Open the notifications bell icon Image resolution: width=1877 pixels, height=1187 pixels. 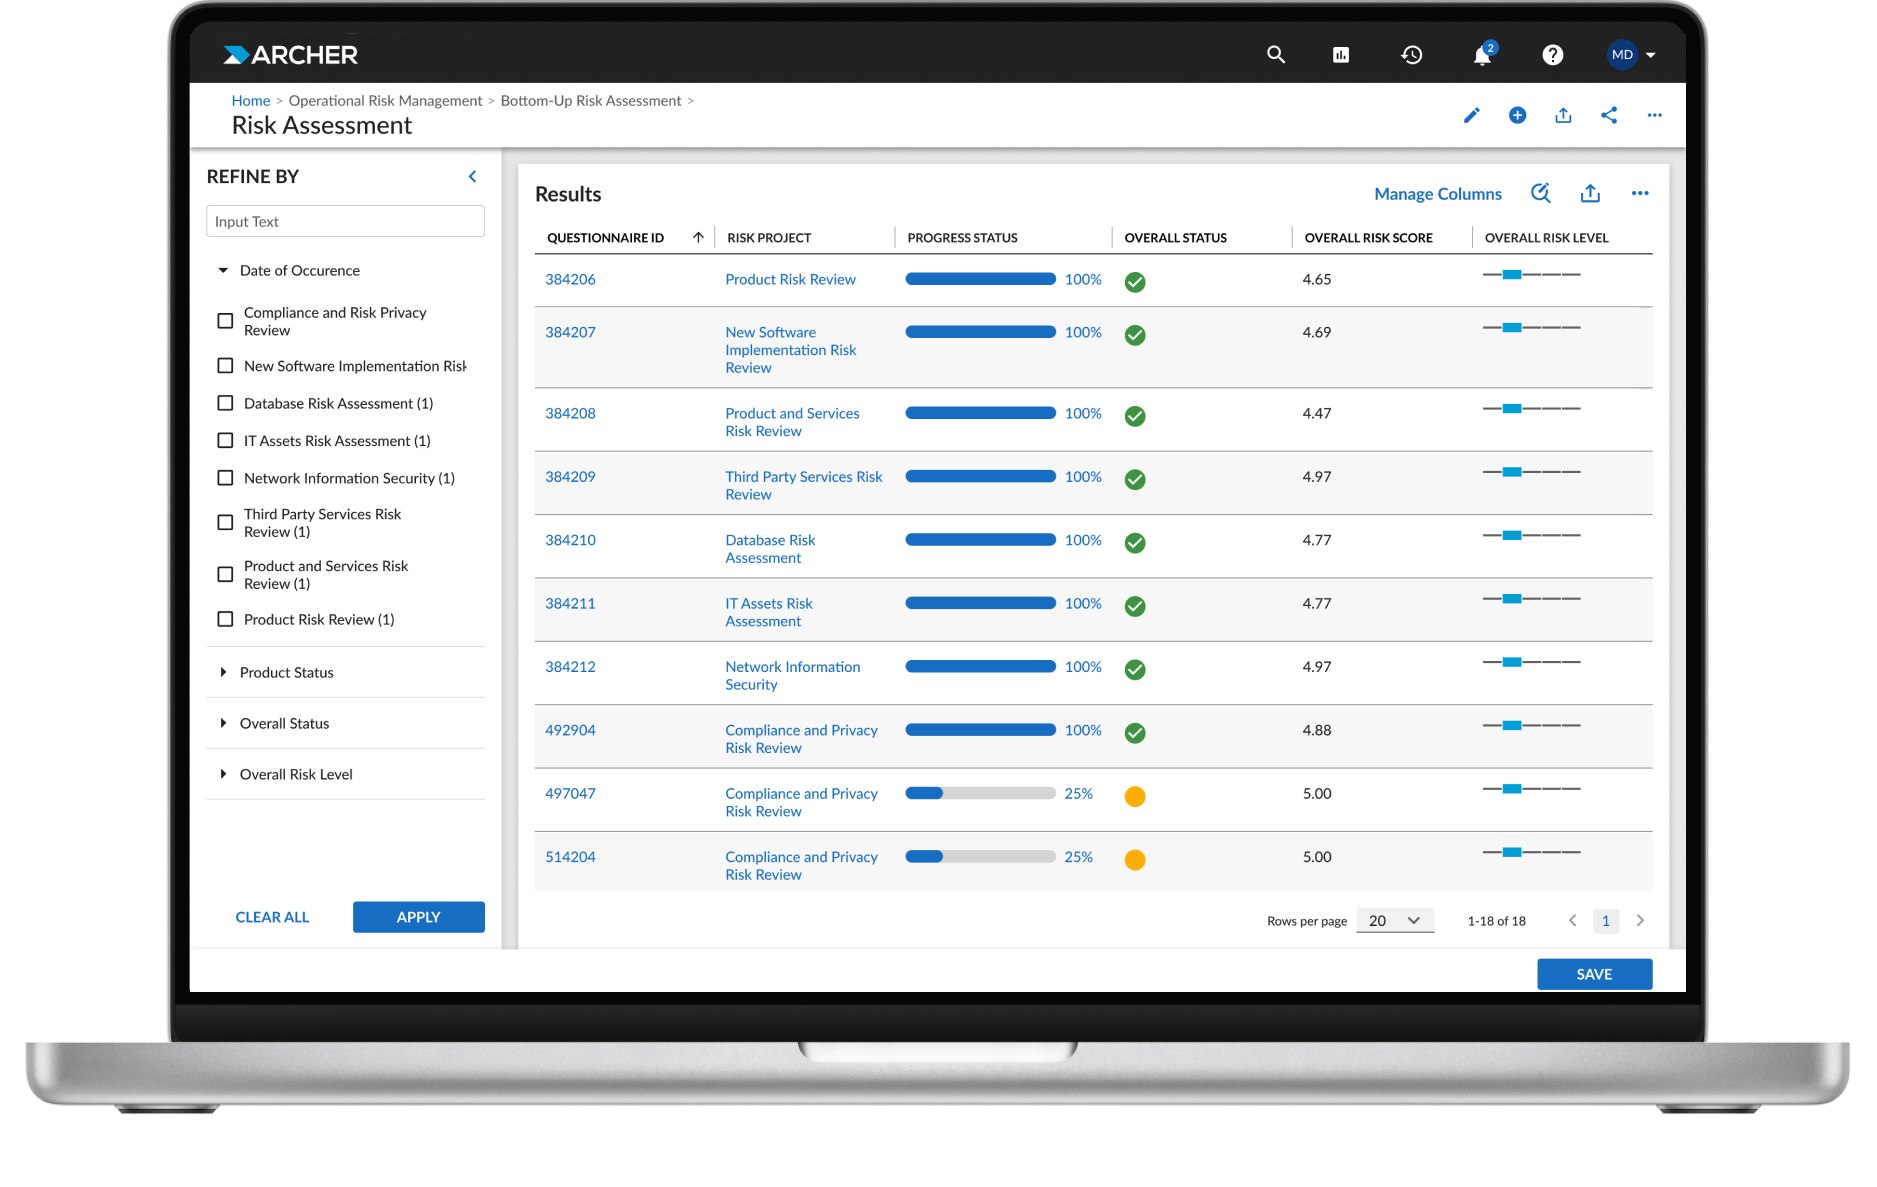click(1482, 56)
